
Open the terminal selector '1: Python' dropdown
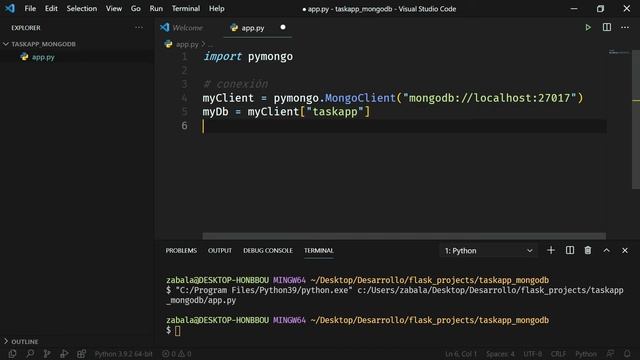[488, 251]
